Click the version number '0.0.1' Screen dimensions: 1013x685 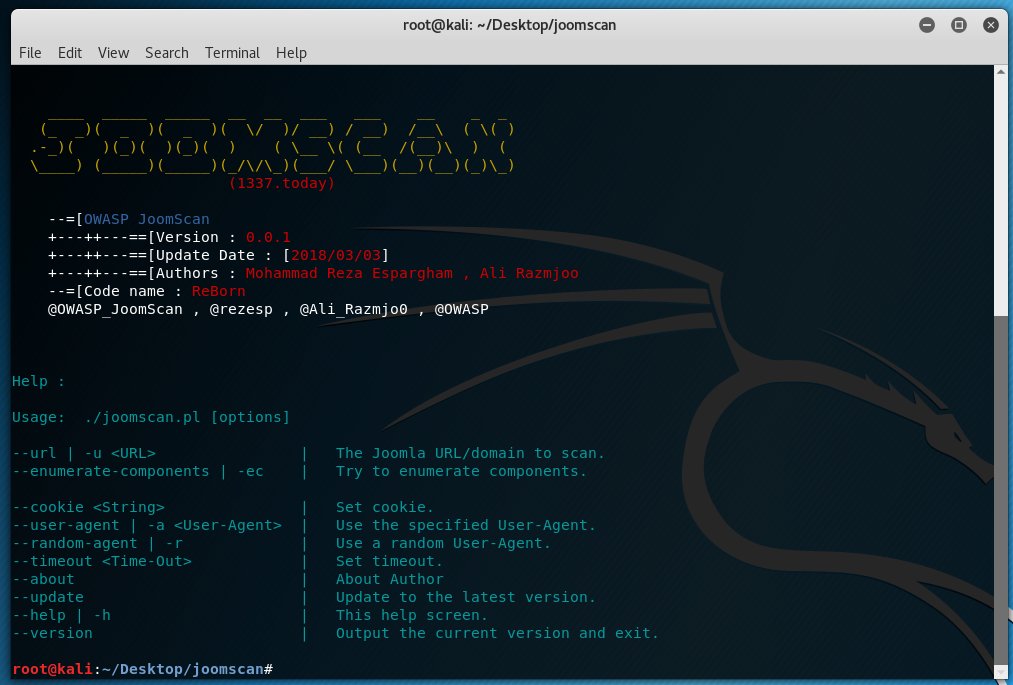point(268,237)
